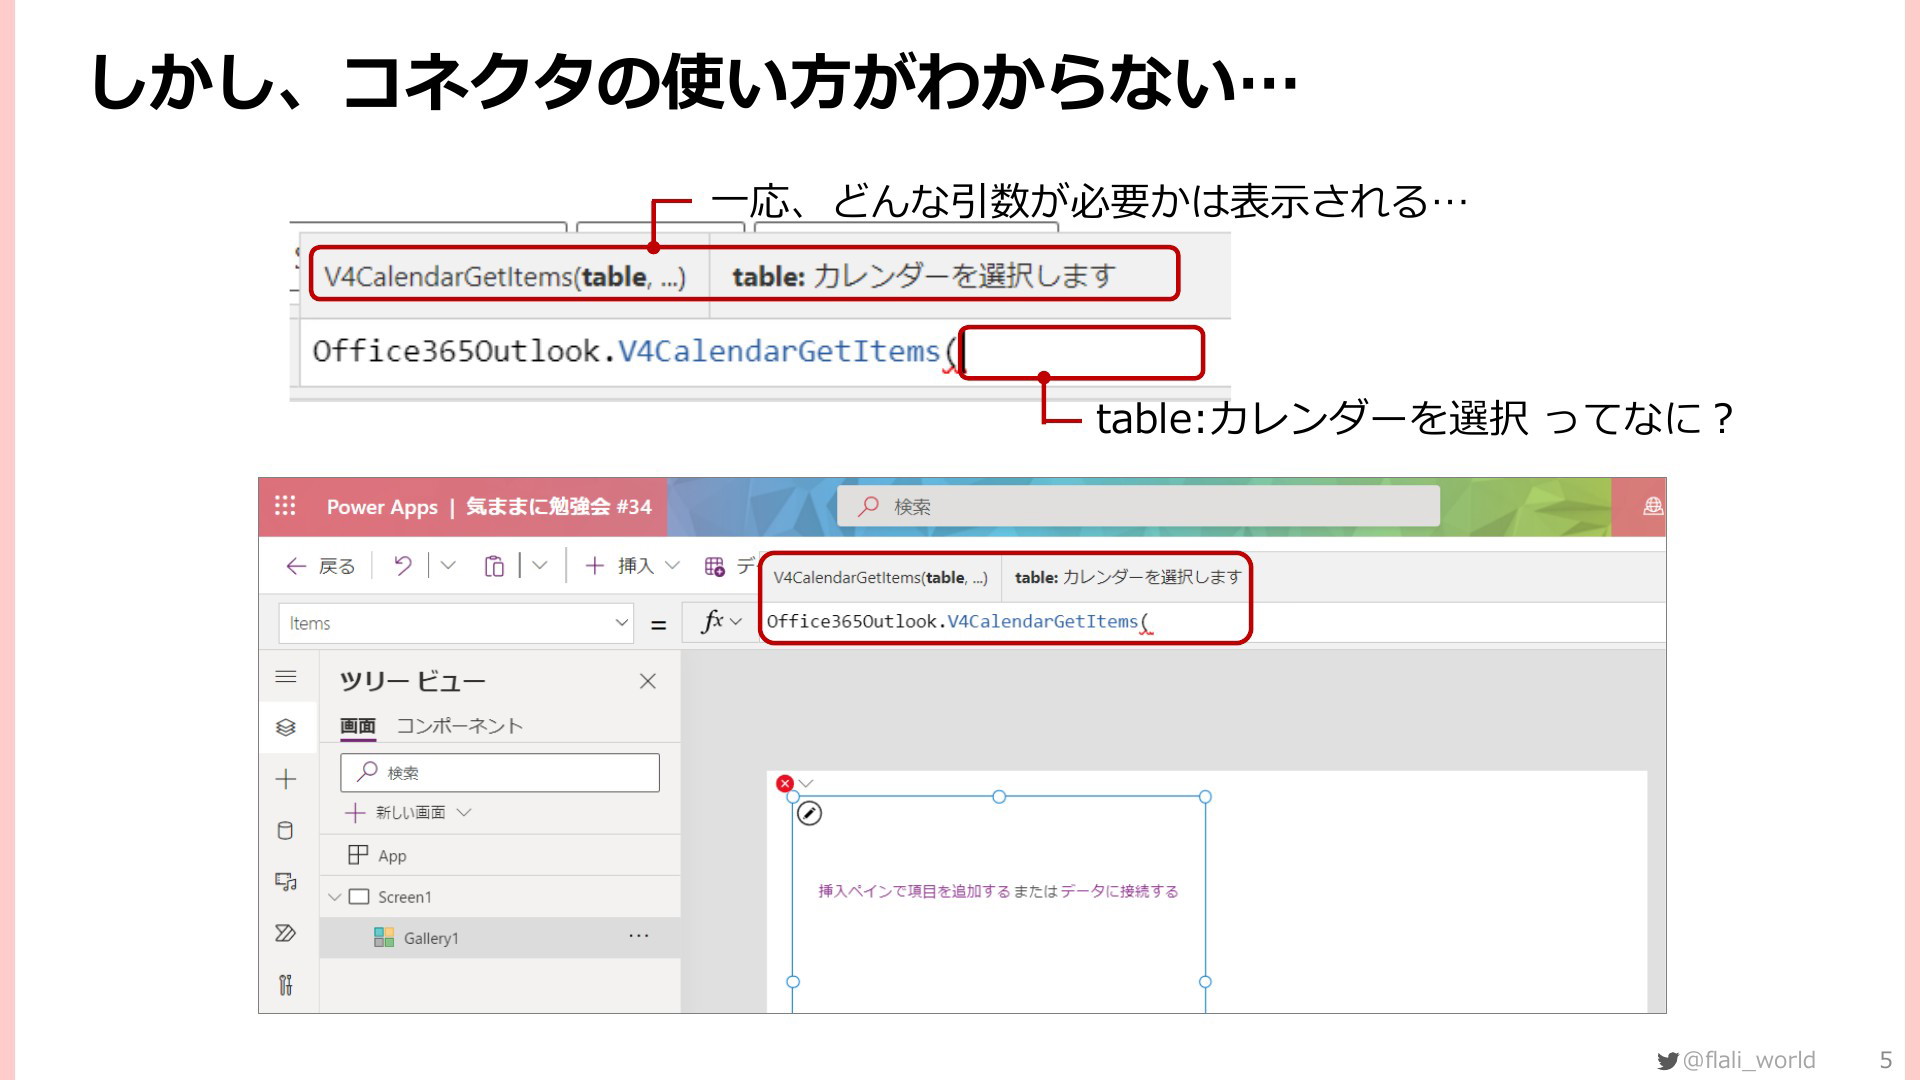Collapse the Screen1 tree node

(x=335, y=897)
